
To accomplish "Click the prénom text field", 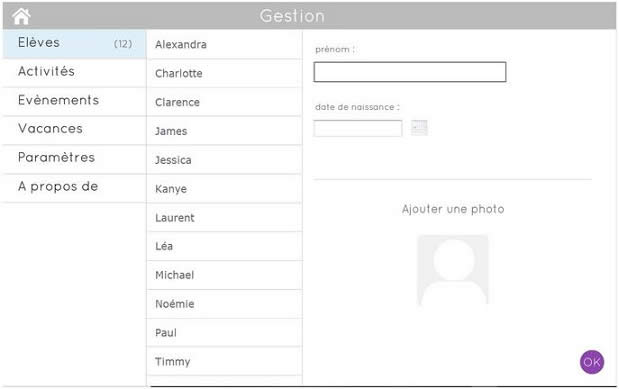I will [x=410, y=72].
